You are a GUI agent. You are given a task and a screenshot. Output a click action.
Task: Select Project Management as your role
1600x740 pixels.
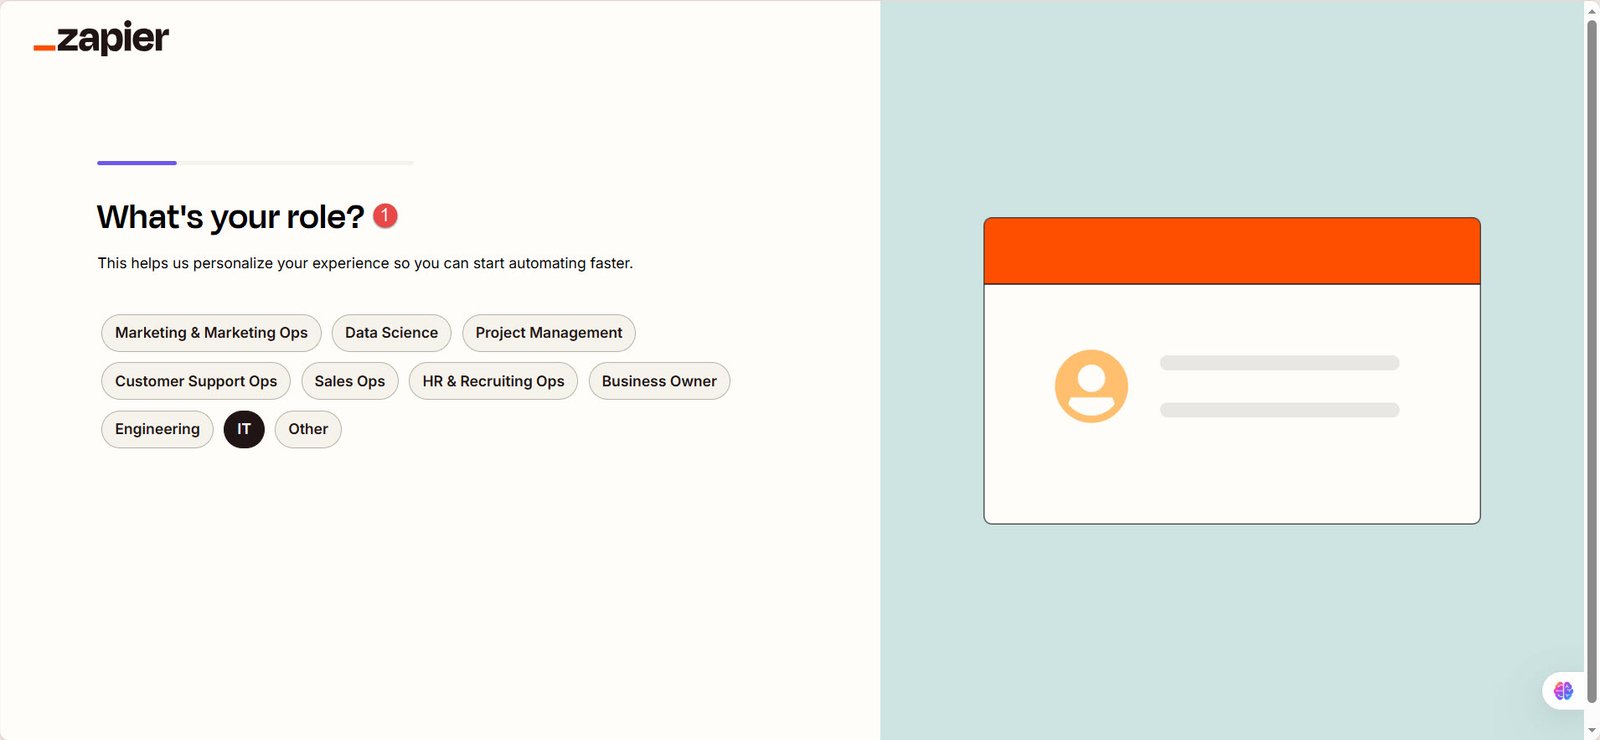[x=548, y=333]
